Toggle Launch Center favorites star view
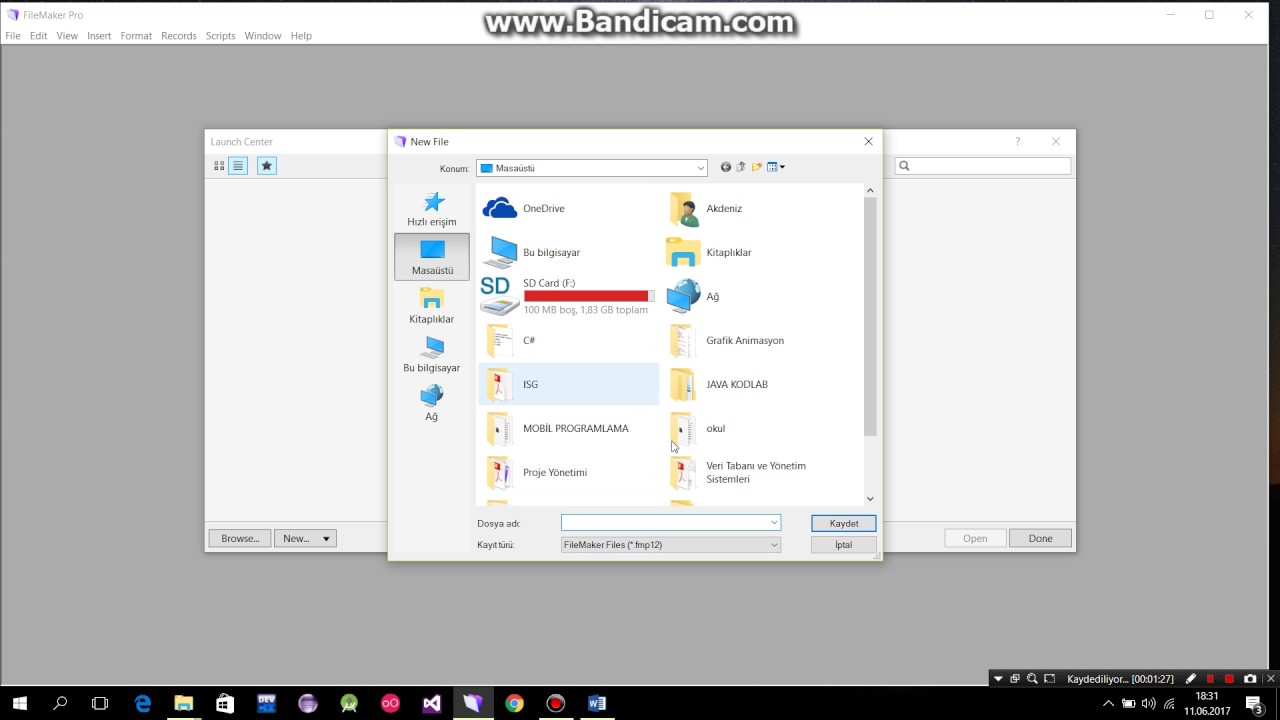The width and height of the screenshot is (1280, 720). click(x=266, y=166)
